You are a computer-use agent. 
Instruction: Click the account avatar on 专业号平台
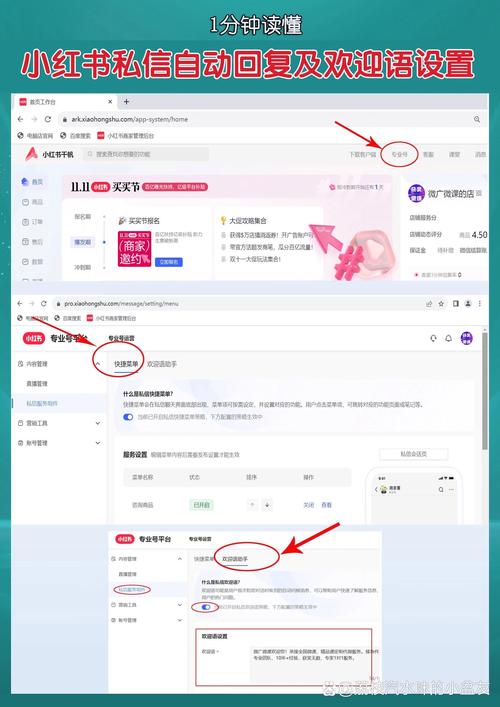467,338
